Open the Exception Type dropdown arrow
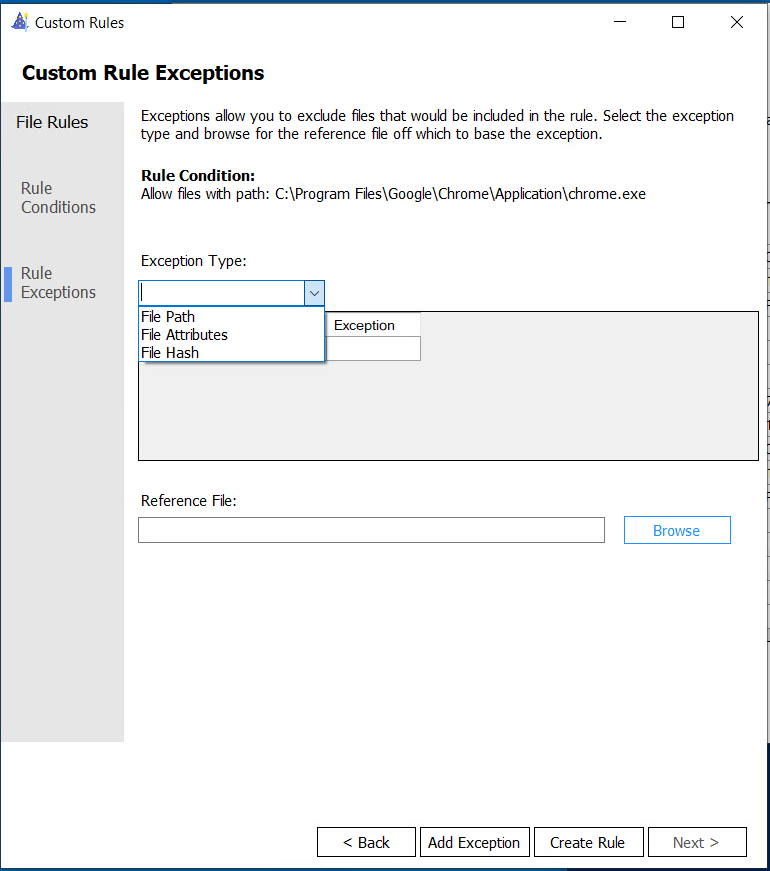 314,293
